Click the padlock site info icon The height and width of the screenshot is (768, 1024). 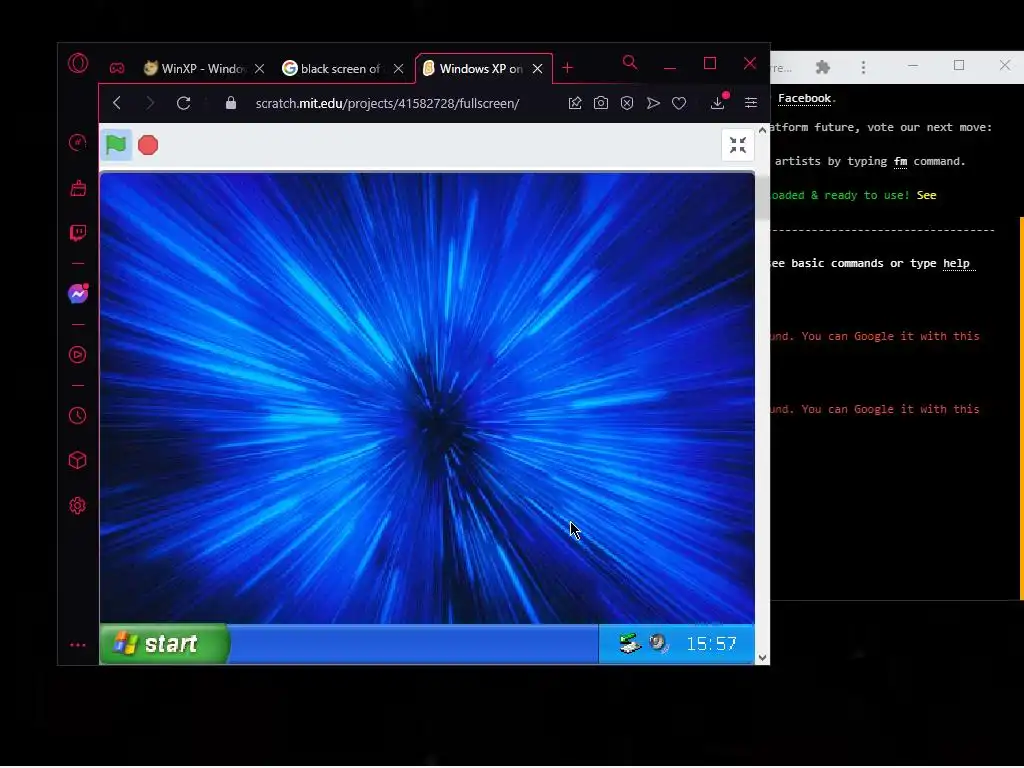click(231, 103)
